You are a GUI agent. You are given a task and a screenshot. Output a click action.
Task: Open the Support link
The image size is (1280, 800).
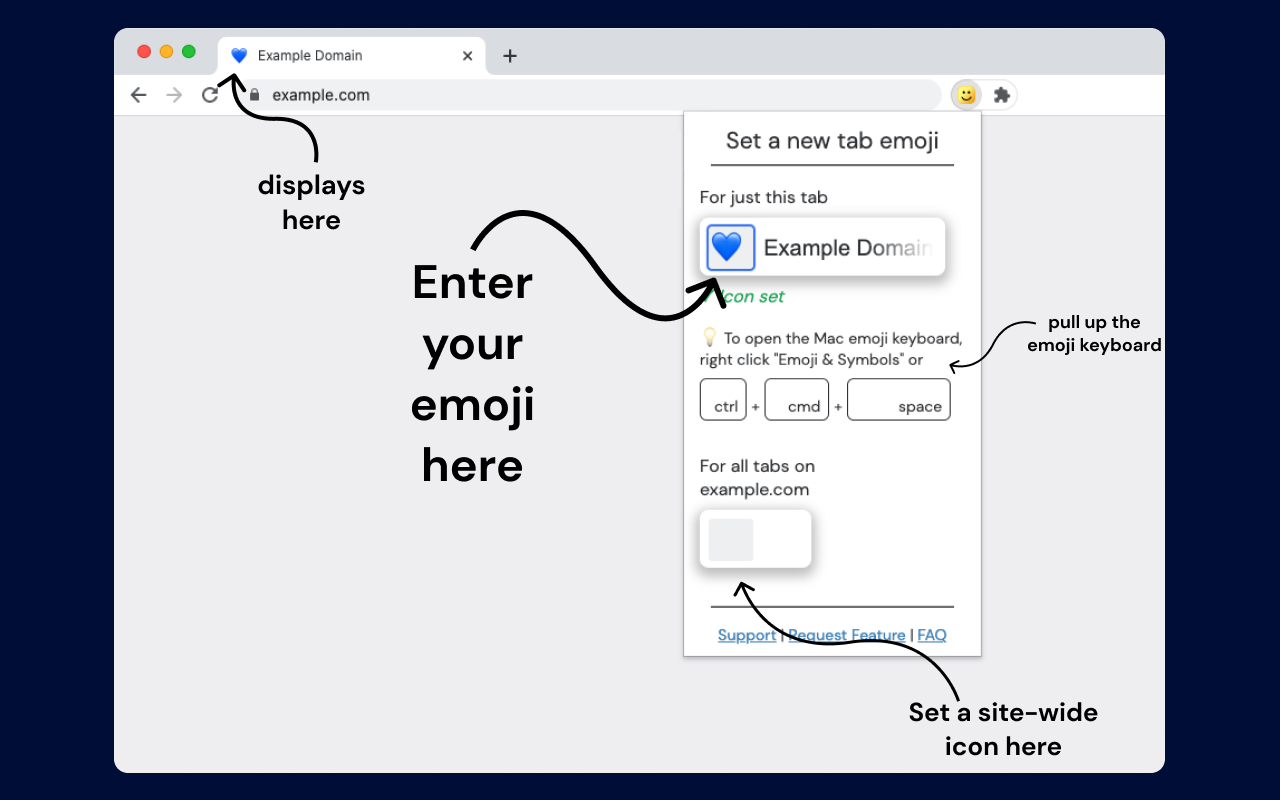click(746, 634)
